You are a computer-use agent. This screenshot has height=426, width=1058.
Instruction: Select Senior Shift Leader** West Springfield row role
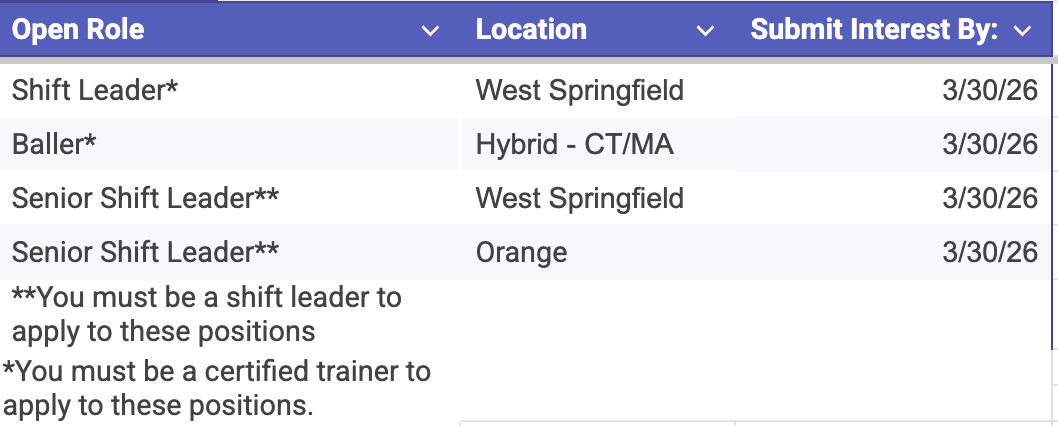(145, 198)
